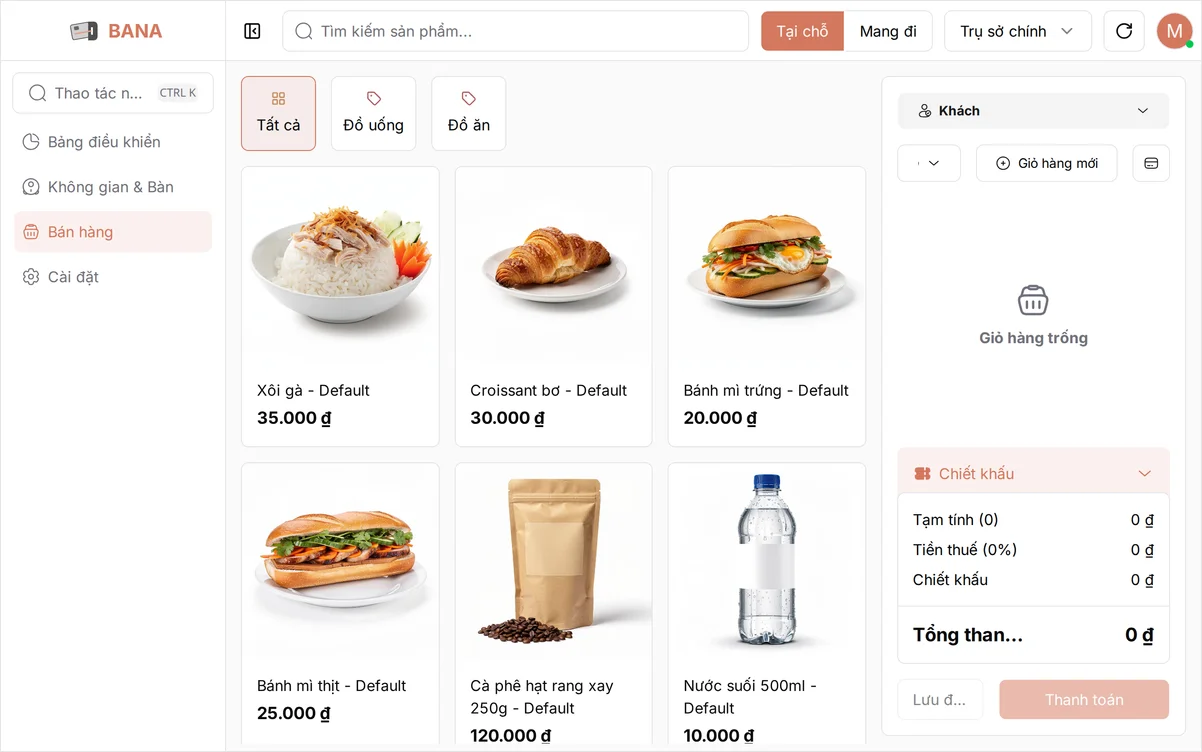Open the Khách customer dropdown

click(x=1033, y=111)
